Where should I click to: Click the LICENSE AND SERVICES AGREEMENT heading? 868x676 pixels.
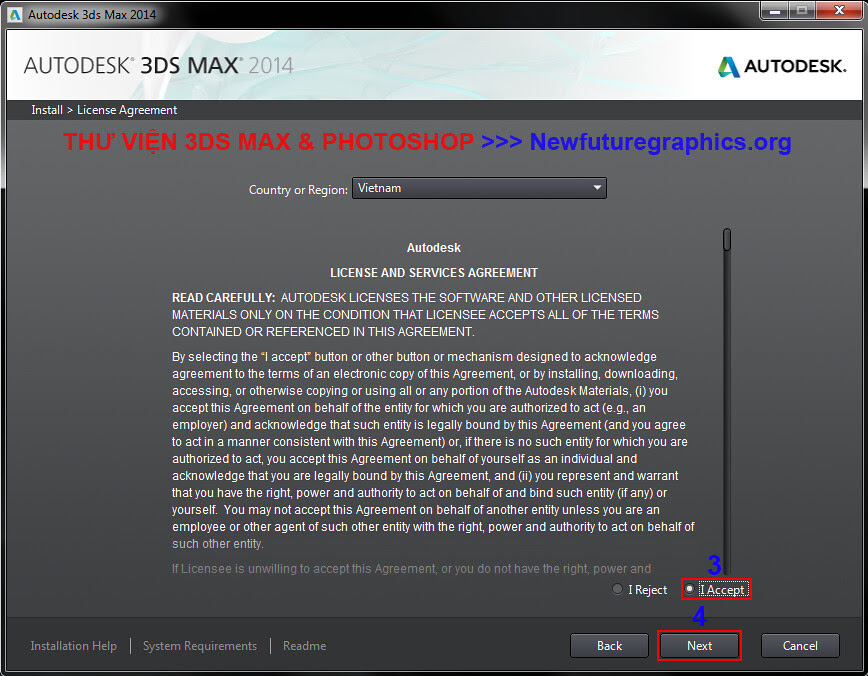coord(433,273)
